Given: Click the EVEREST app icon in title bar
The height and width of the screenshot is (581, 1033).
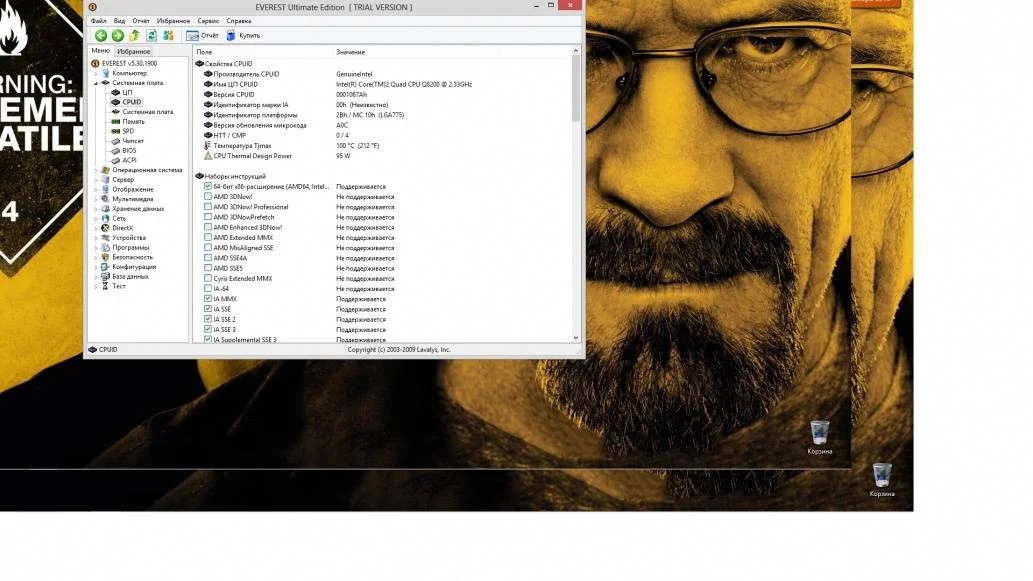Looking at the screenshot, I should coord(92,7).
